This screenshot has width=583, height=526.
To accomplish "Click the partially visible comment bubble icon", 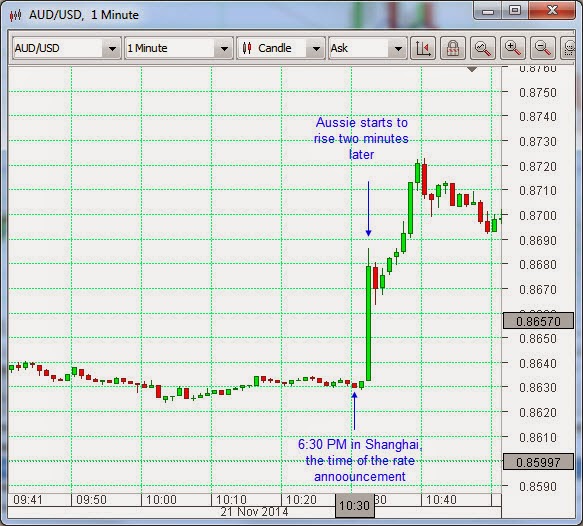I will click(568, 48).
